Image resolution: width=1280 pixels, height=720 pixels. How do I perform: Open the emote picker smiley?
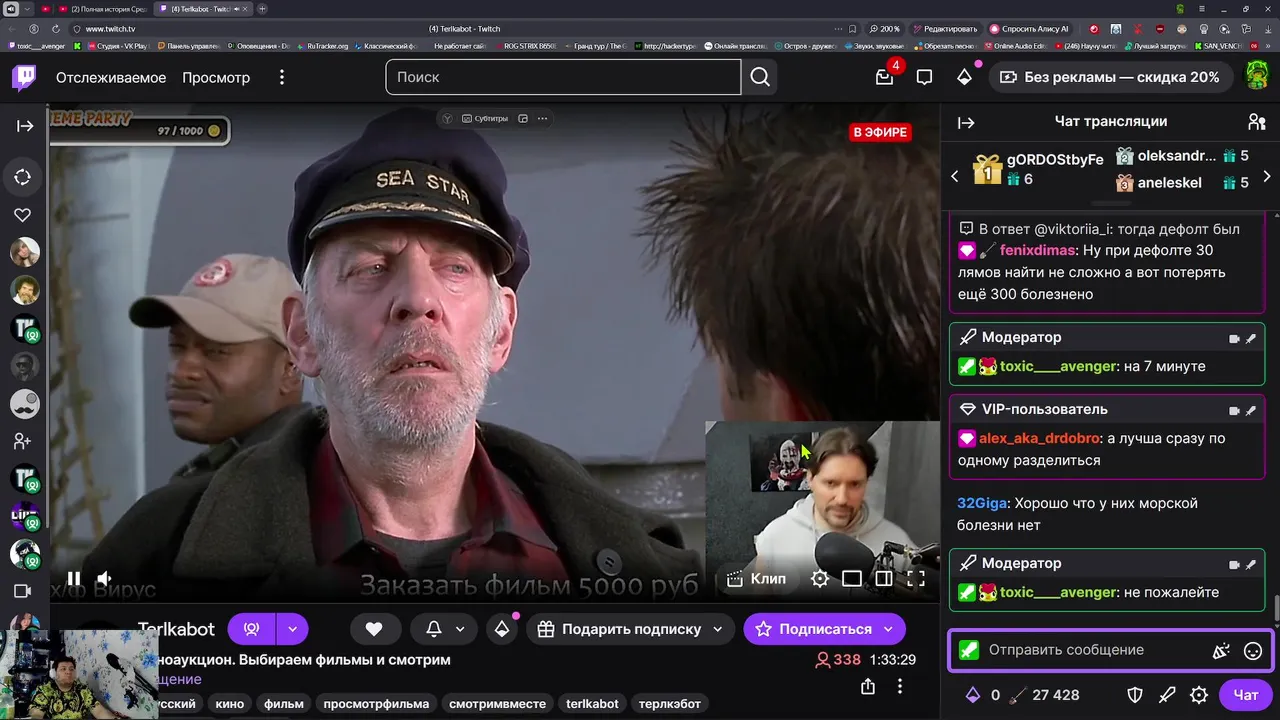pyautogui.click(x=1253, y=651)
